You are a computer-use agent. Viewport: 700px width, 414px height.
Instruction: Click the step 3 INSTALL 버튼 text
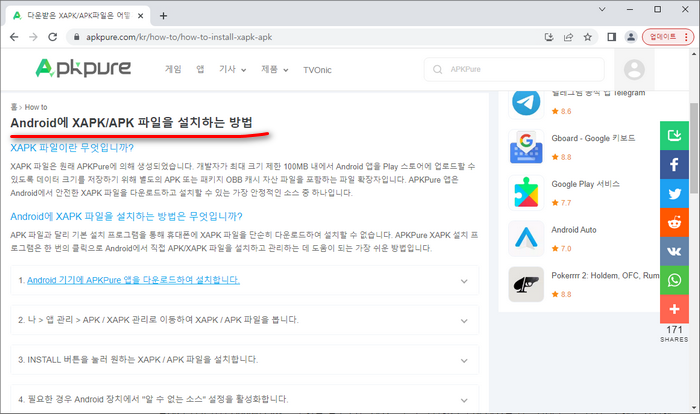(x=138, y=360)
